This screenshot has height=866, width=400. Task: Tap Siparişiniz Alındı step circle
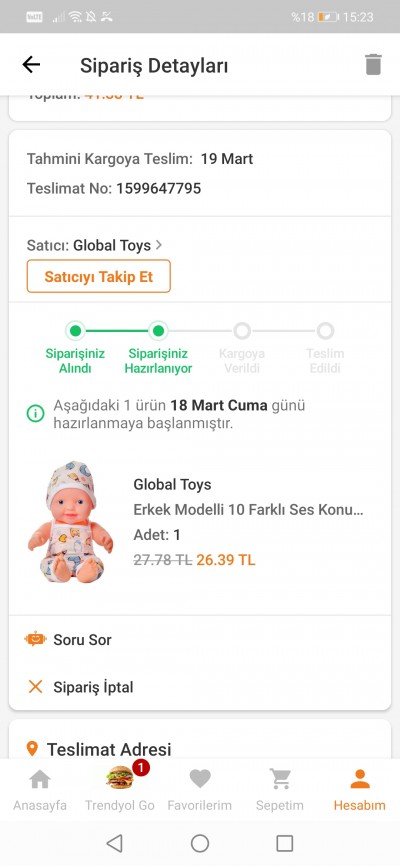pyautogui.click(x=76, y=331)
